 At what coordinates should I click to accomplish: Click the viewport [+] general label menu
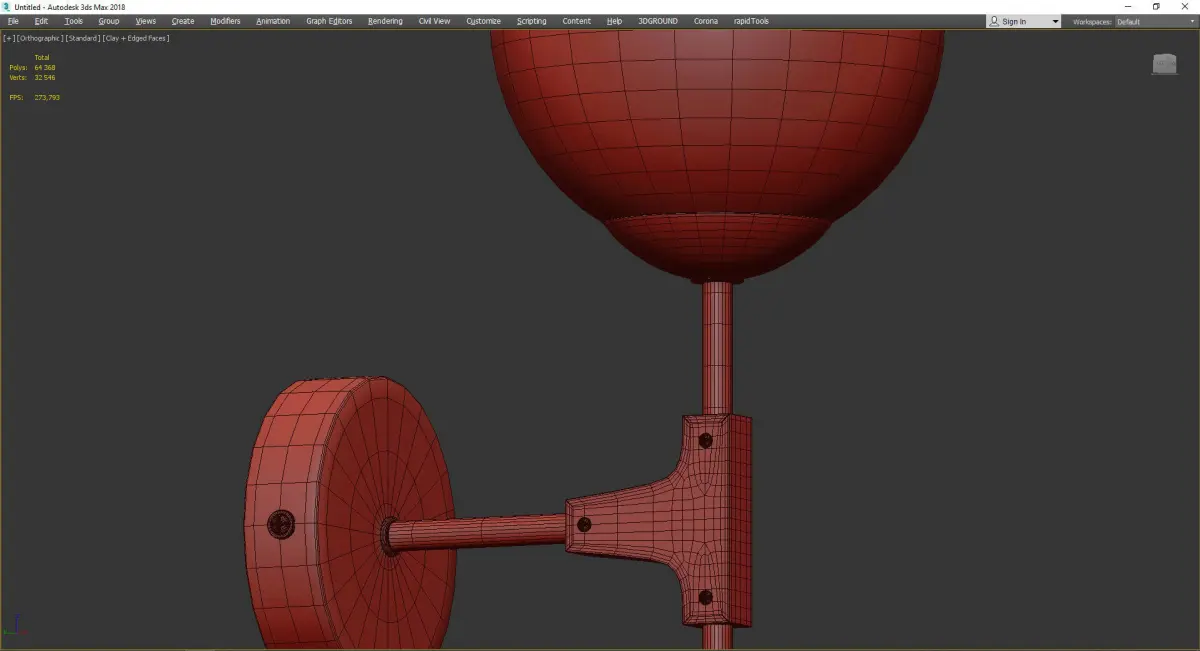[8, 38]
